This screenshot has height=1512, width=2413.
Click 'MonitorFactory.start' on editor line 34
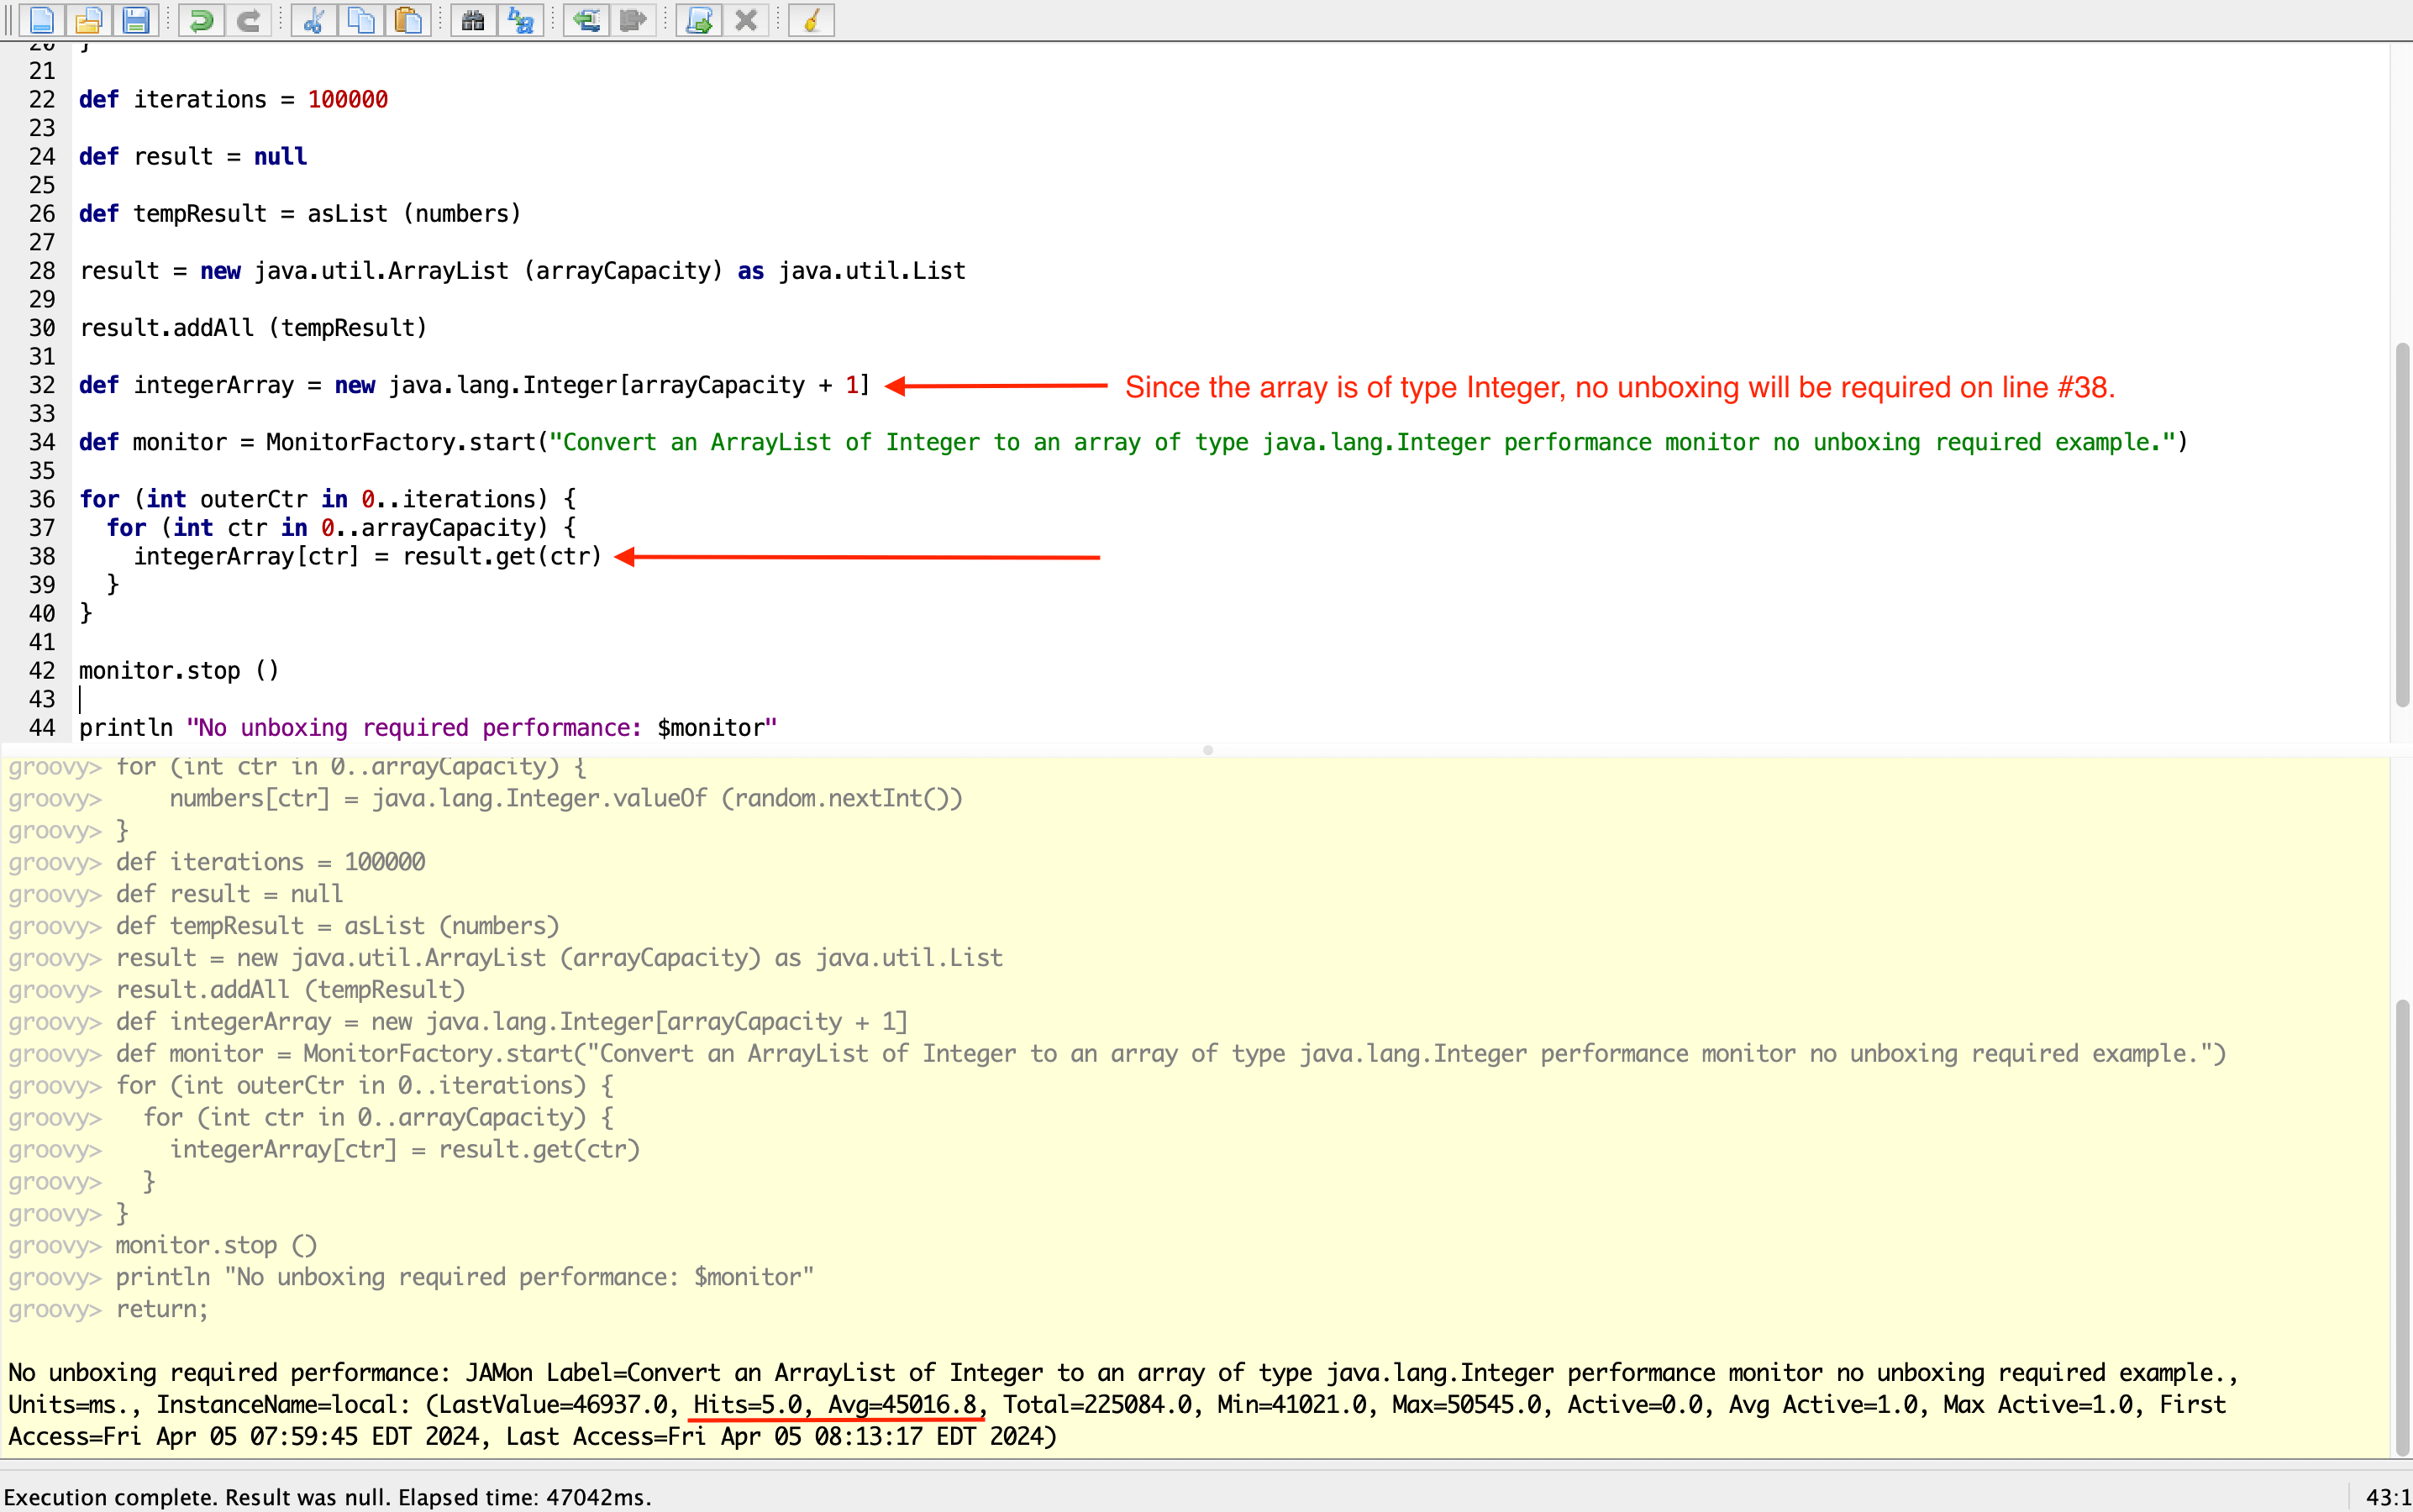pyautogui.click(x=401, y=441)
